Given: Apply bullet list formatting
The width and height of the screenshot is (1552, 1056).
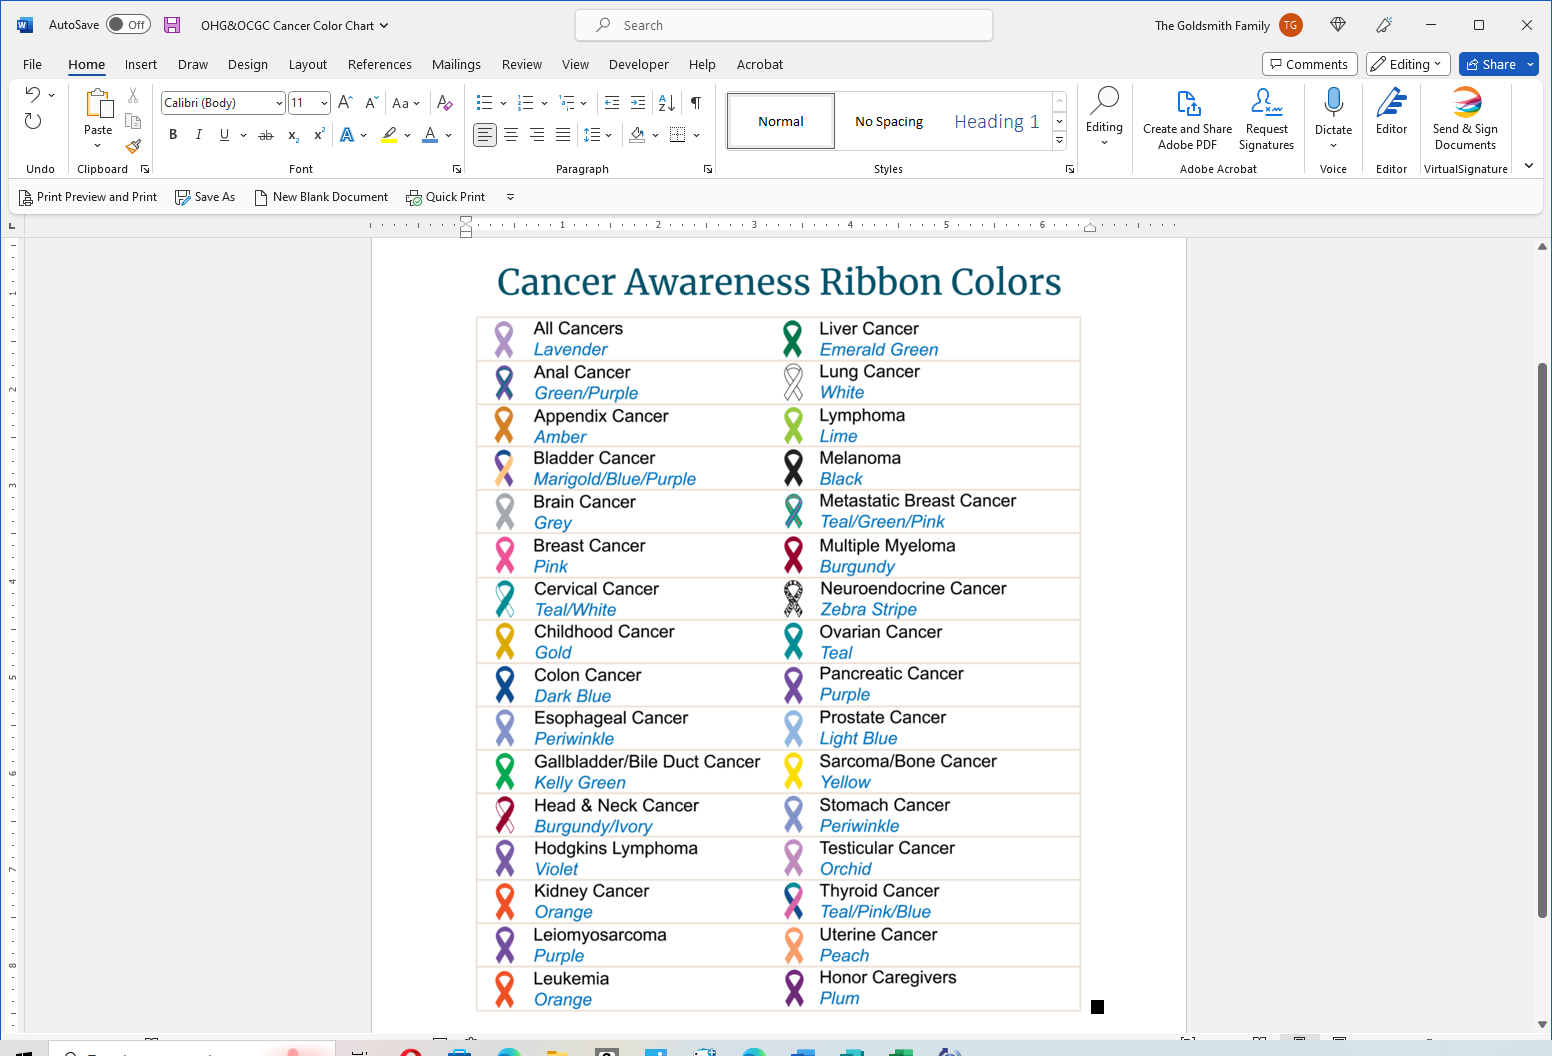Looking at the screenshot, I should click(485, 103).
